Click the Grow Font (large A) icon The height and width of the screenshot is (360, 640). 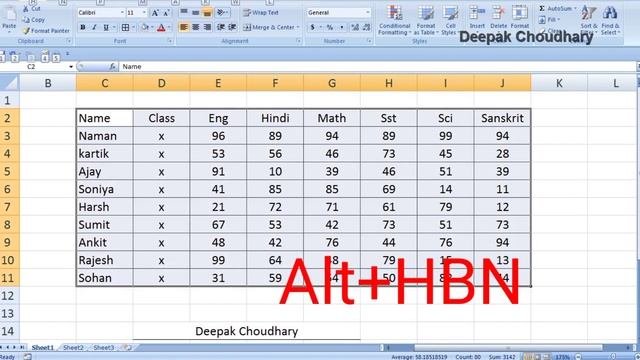coord(155,13)
